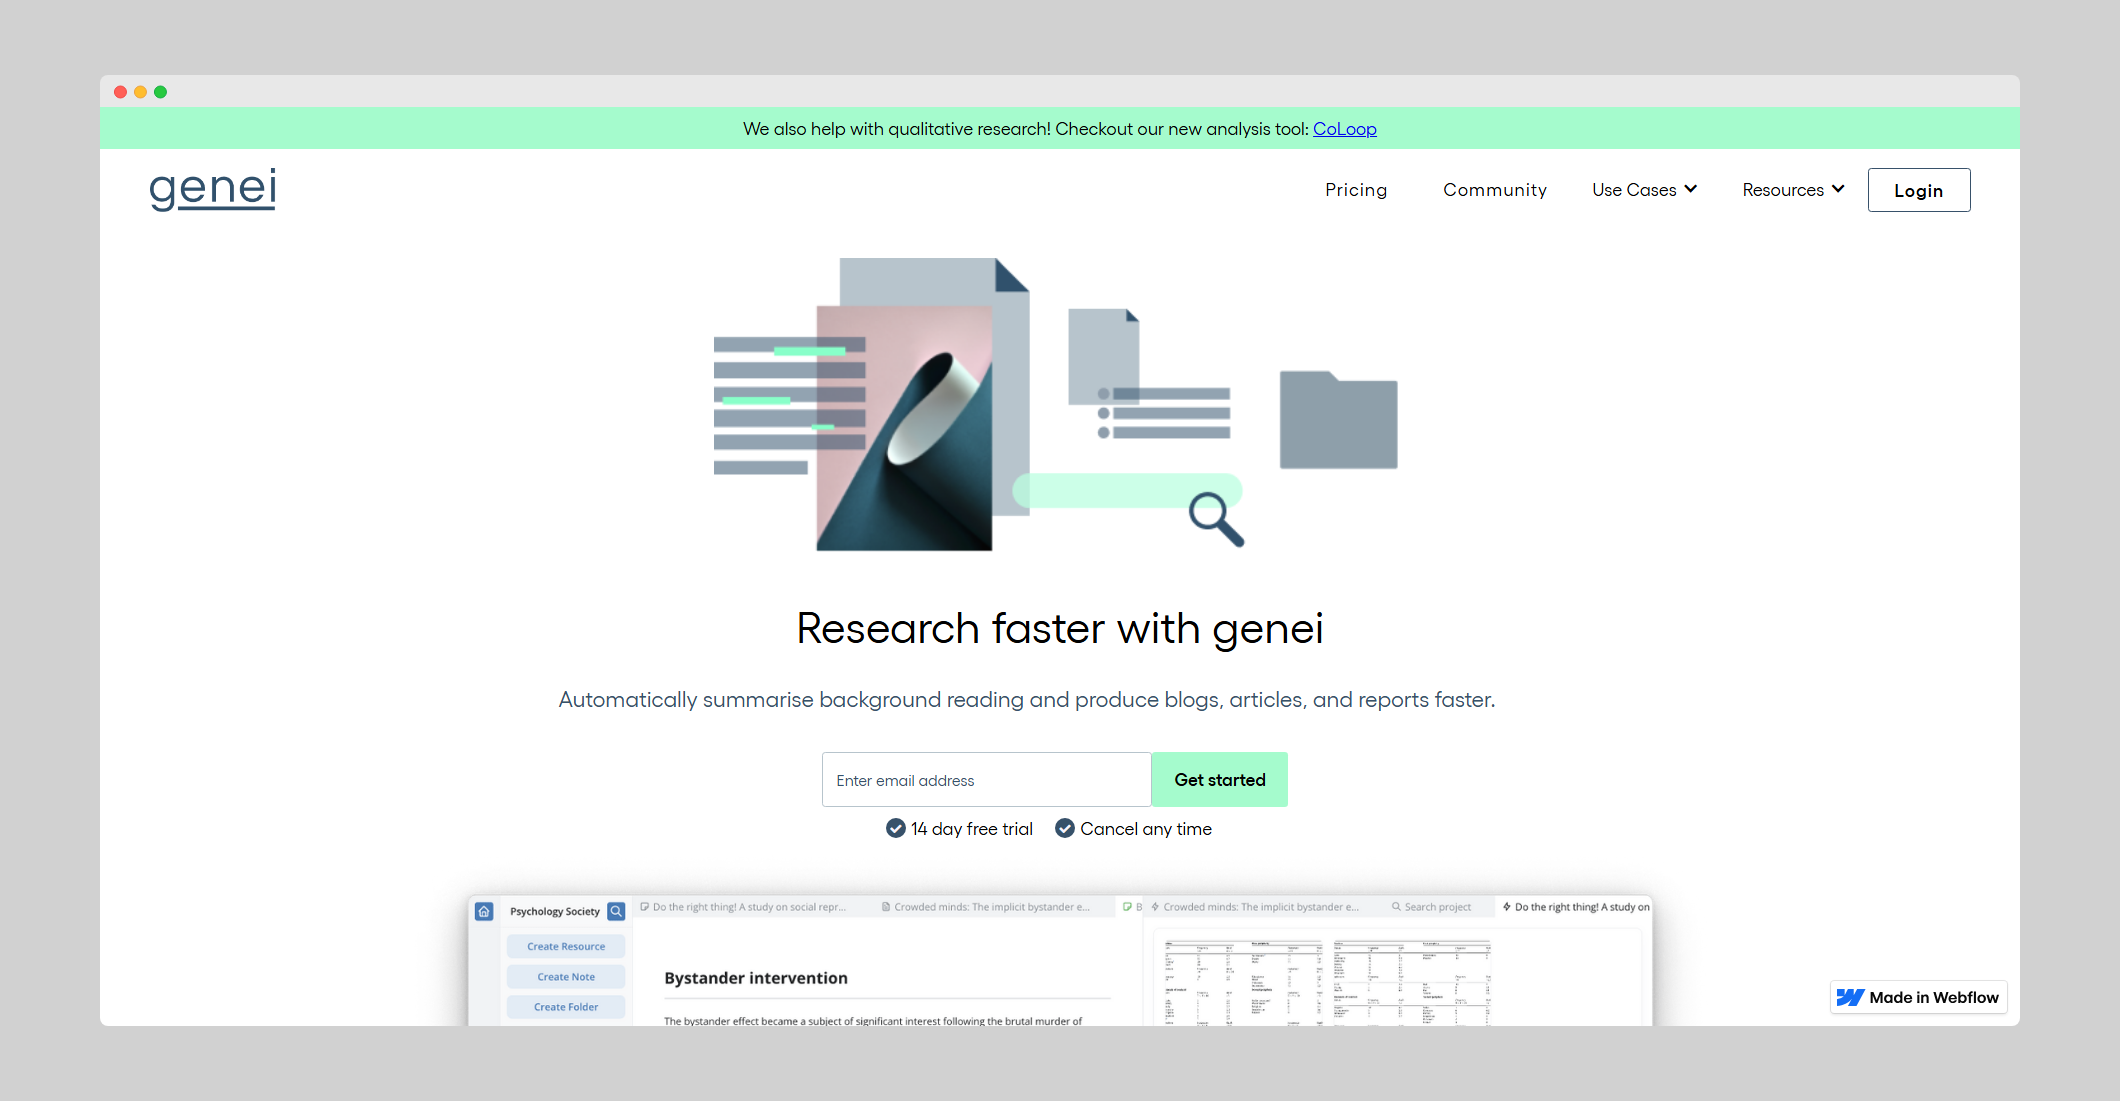
Task: Click the home icon in app preview
Action: coord(484,911)
